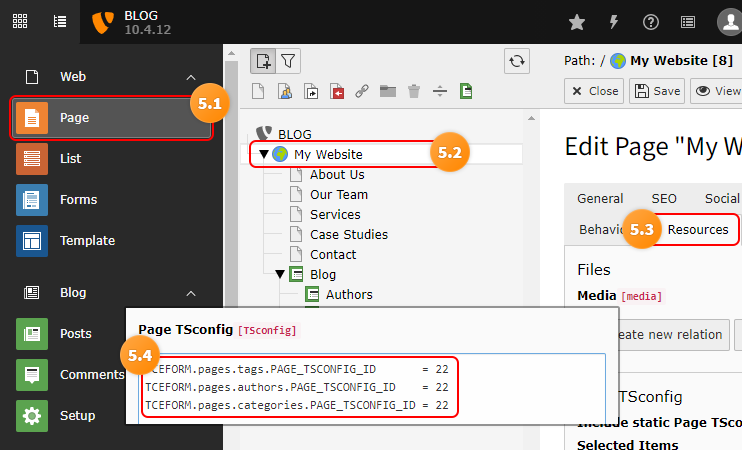The width and height of the screenshot is (742, 450).
Task: Open the application modules grid icon
Action: point(20,21)
